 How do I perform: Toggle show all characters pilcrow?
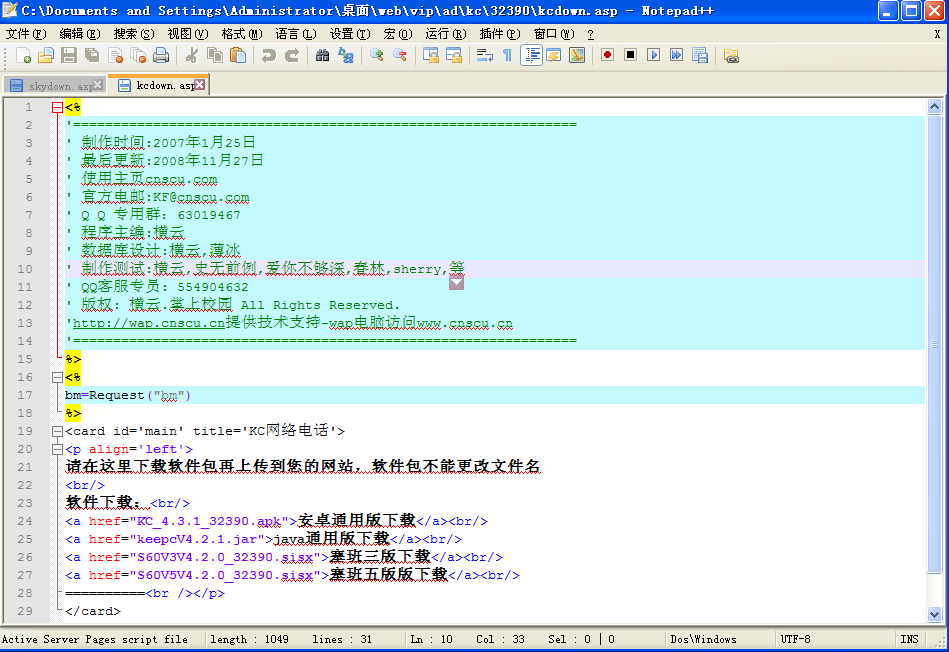tap(507, 55)
